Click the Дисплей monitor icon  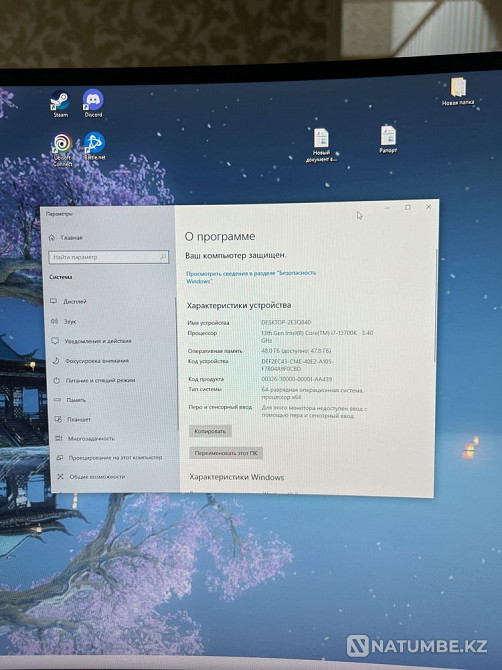coord(53,301)
